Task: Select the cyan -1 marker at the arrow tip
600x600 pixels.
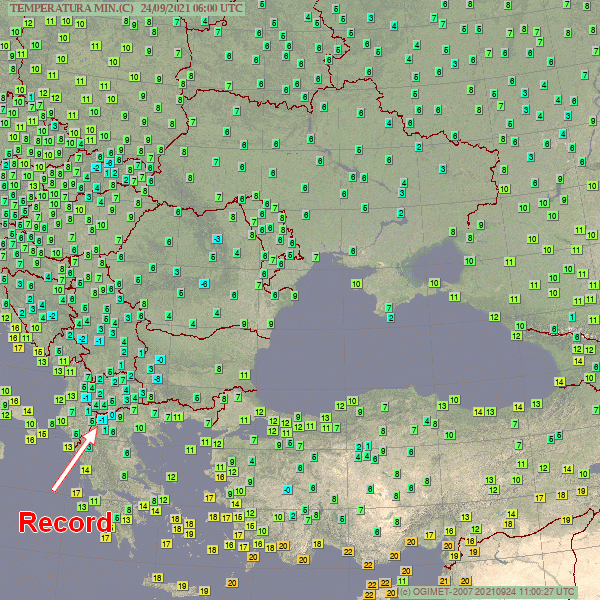Action: pyautogui.click(x=102, y=420)
